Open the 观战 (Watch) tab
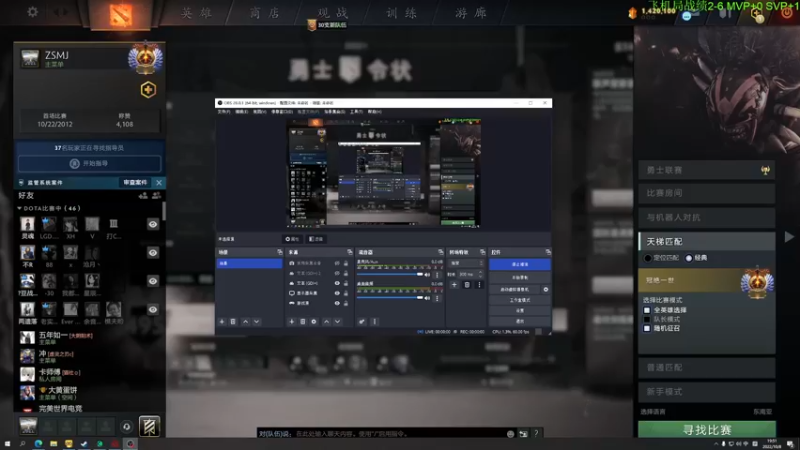The image size is (800, 450). 333,13
